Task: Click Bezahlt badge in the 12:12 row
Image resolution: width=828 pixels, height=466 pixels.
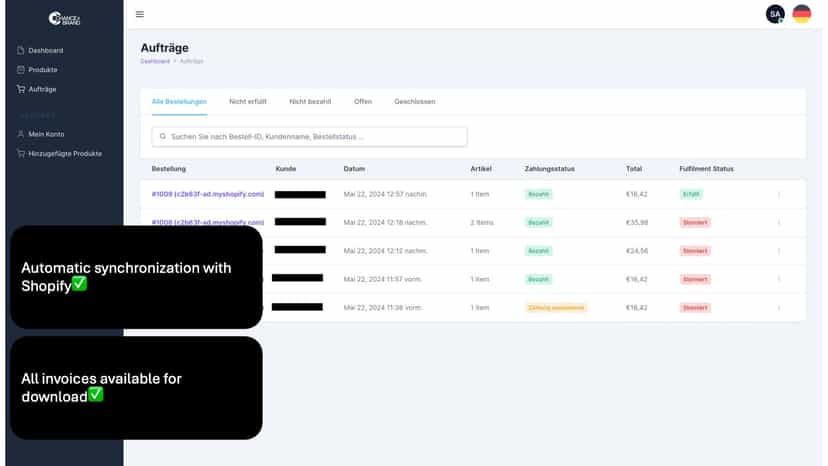Action: pyautogui.click(x=538, y=251)
